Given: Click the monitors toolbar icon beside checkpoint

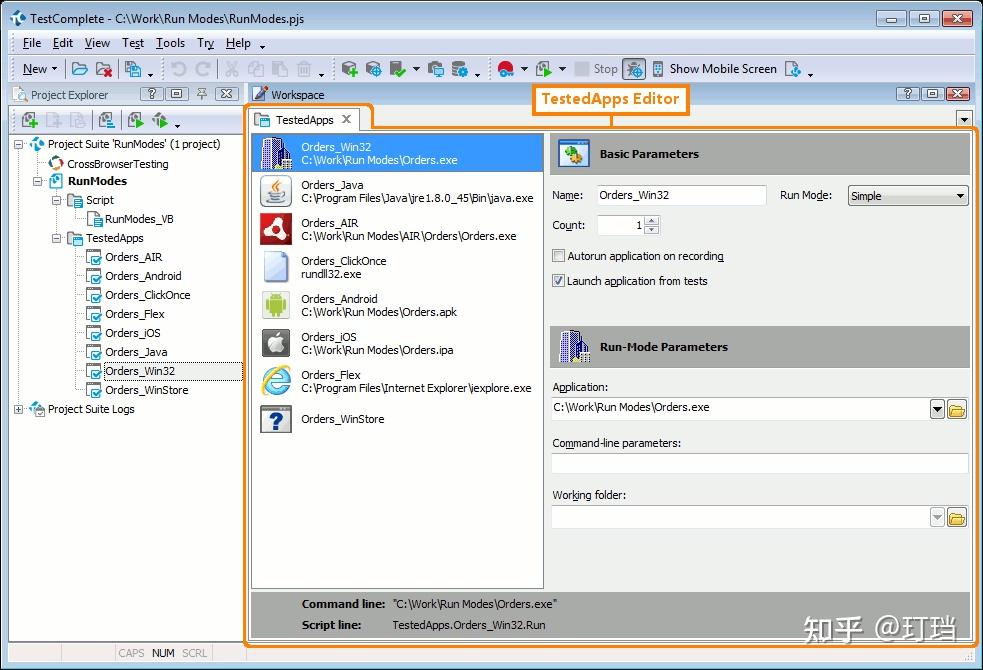Looking at the screenshot, I should click(x=436, y=69).
